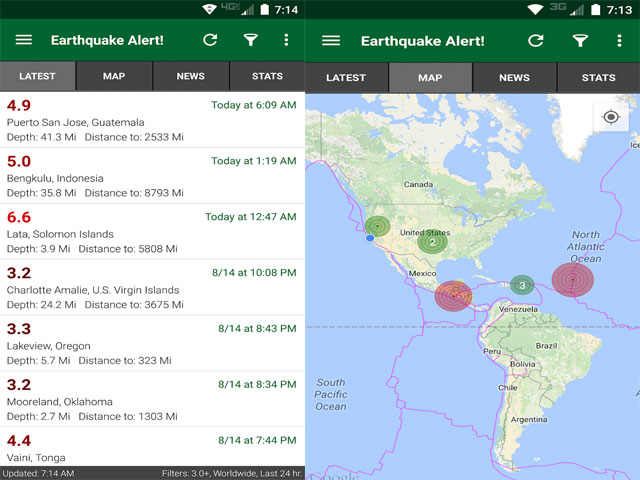Select NEWS tab in map screen

[514, 77]
